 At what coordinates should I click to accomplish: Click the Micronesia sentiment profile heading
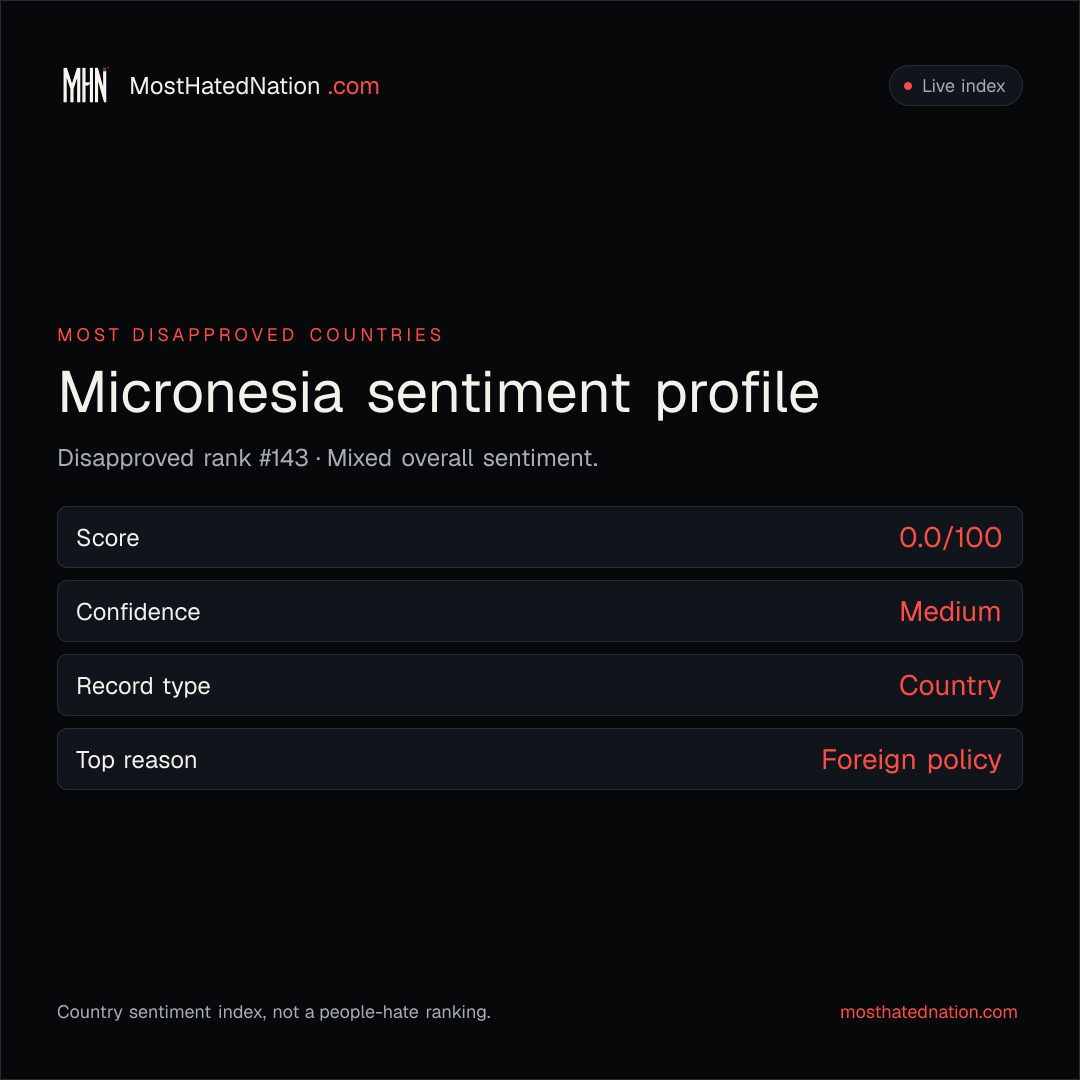(x=439, y=393)
